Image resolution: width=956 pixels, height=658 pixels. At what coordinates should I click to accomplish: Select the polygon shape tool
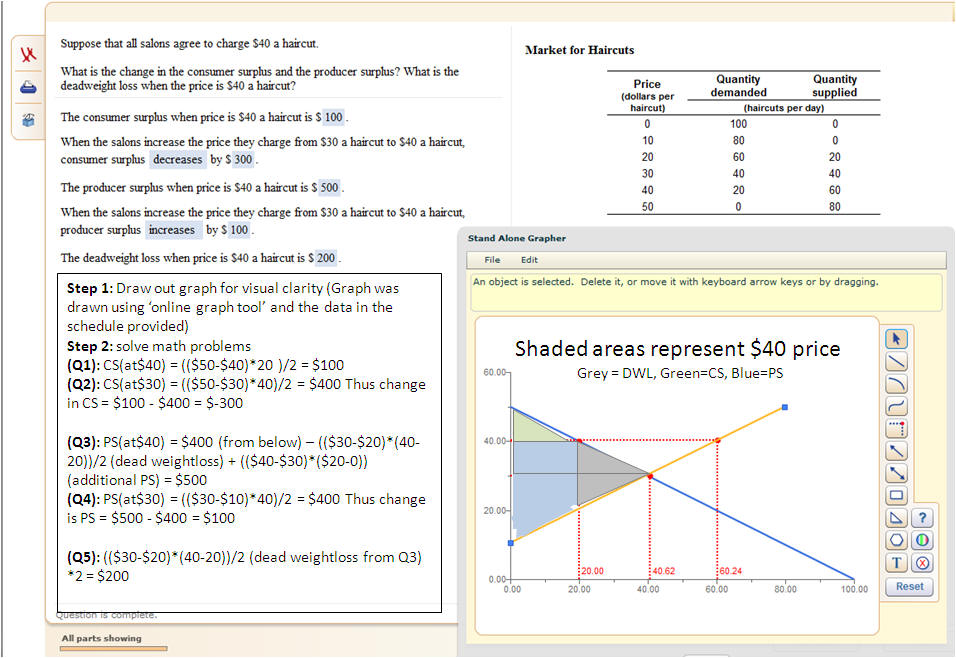(897, 540)
